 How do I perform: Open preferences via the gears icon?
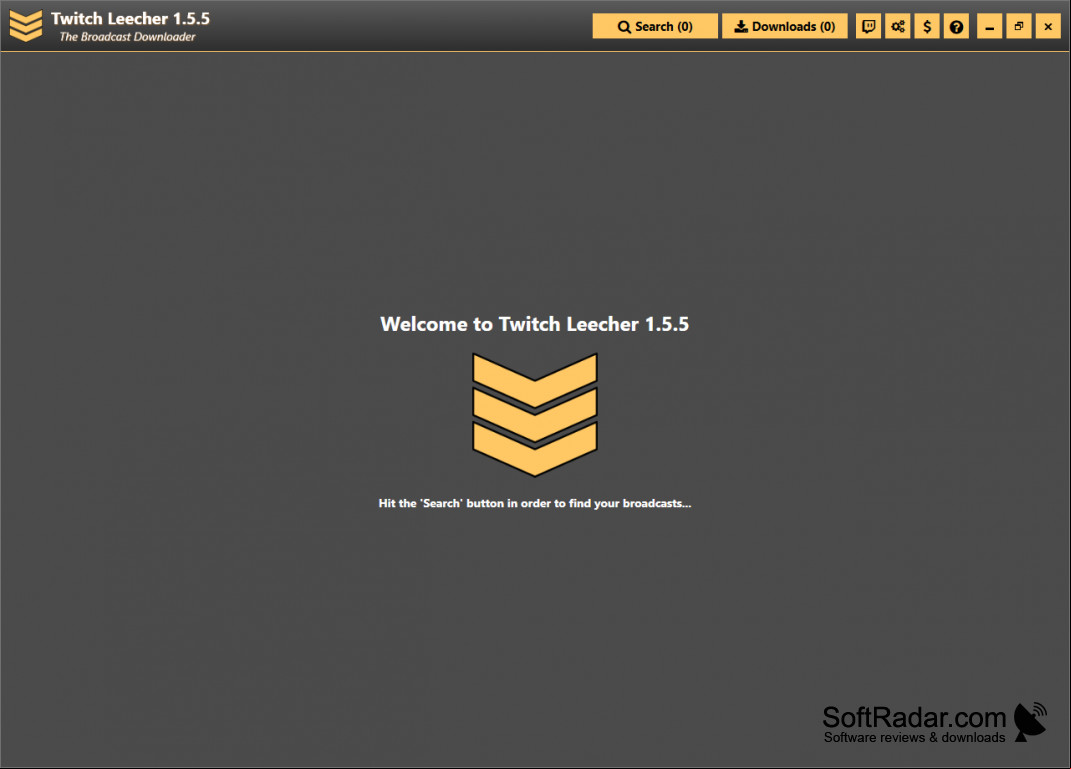pyautogui.click(x=898, y=27)
